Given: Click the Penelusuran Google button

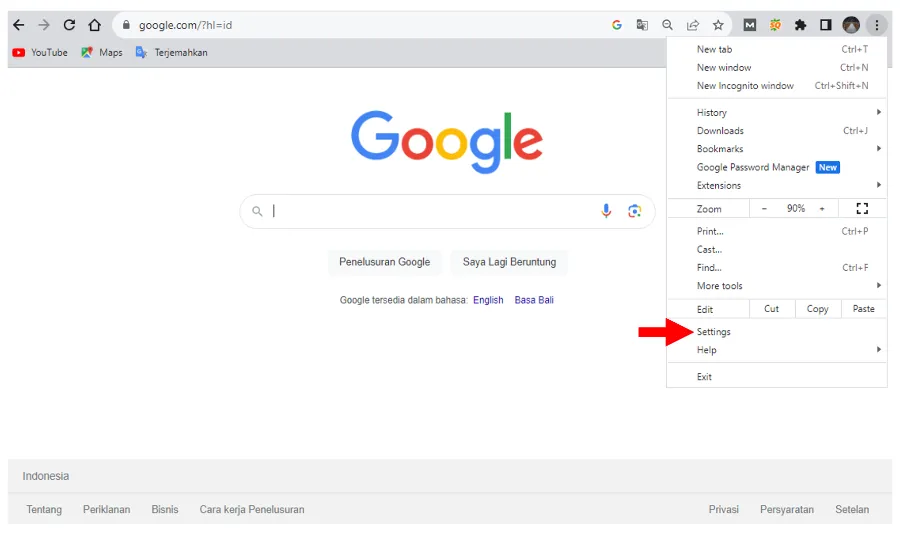Looking at the screenshot, I should pos(385,262).
